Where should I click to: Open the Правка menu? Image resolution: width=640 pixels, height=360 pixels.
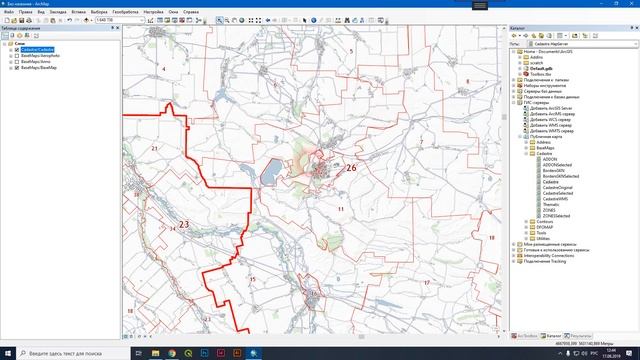25,12
